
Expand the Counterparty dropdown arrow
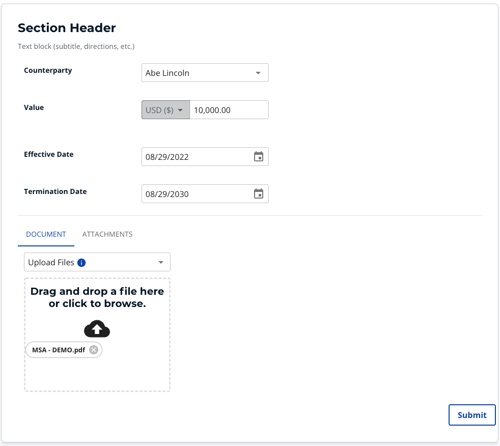coord(258,73)
